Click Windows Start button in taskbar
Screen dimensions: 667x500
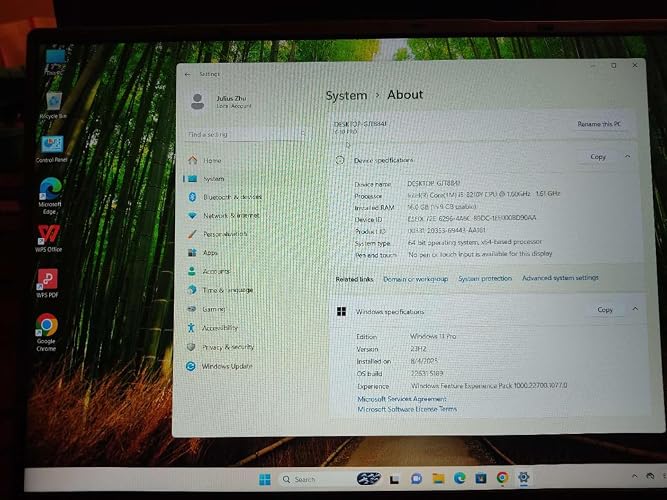tap(265, 479)
